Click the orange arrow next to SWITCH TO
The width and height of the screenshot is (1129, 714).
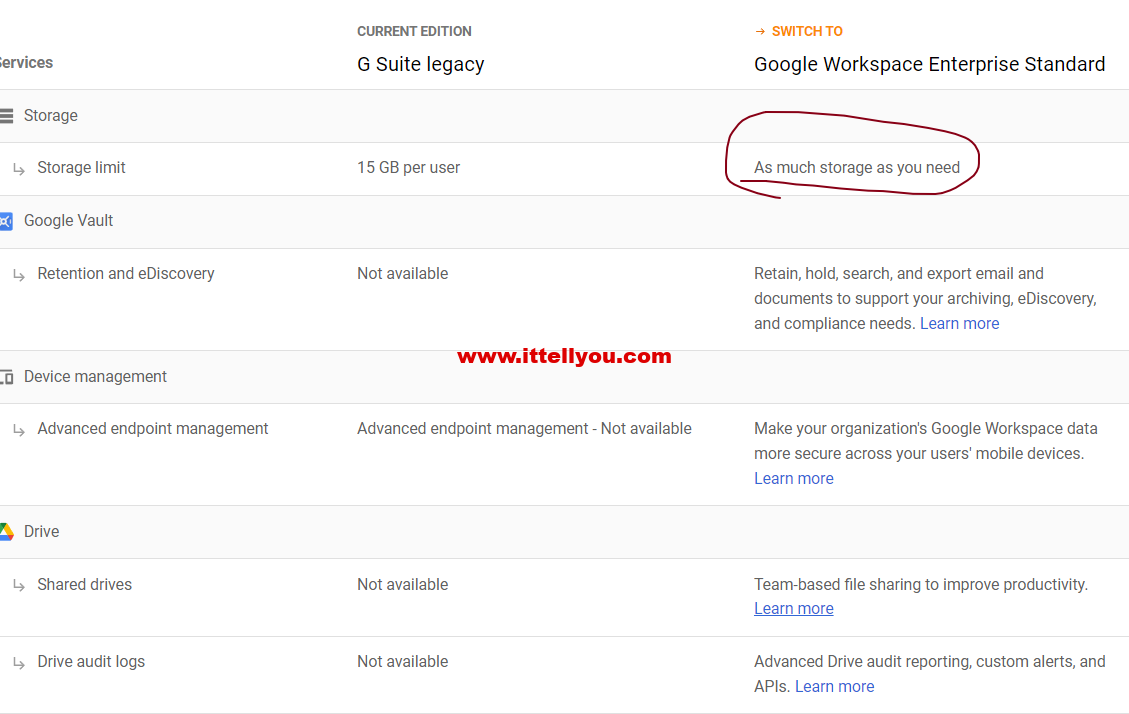click(x=760, y=32)
